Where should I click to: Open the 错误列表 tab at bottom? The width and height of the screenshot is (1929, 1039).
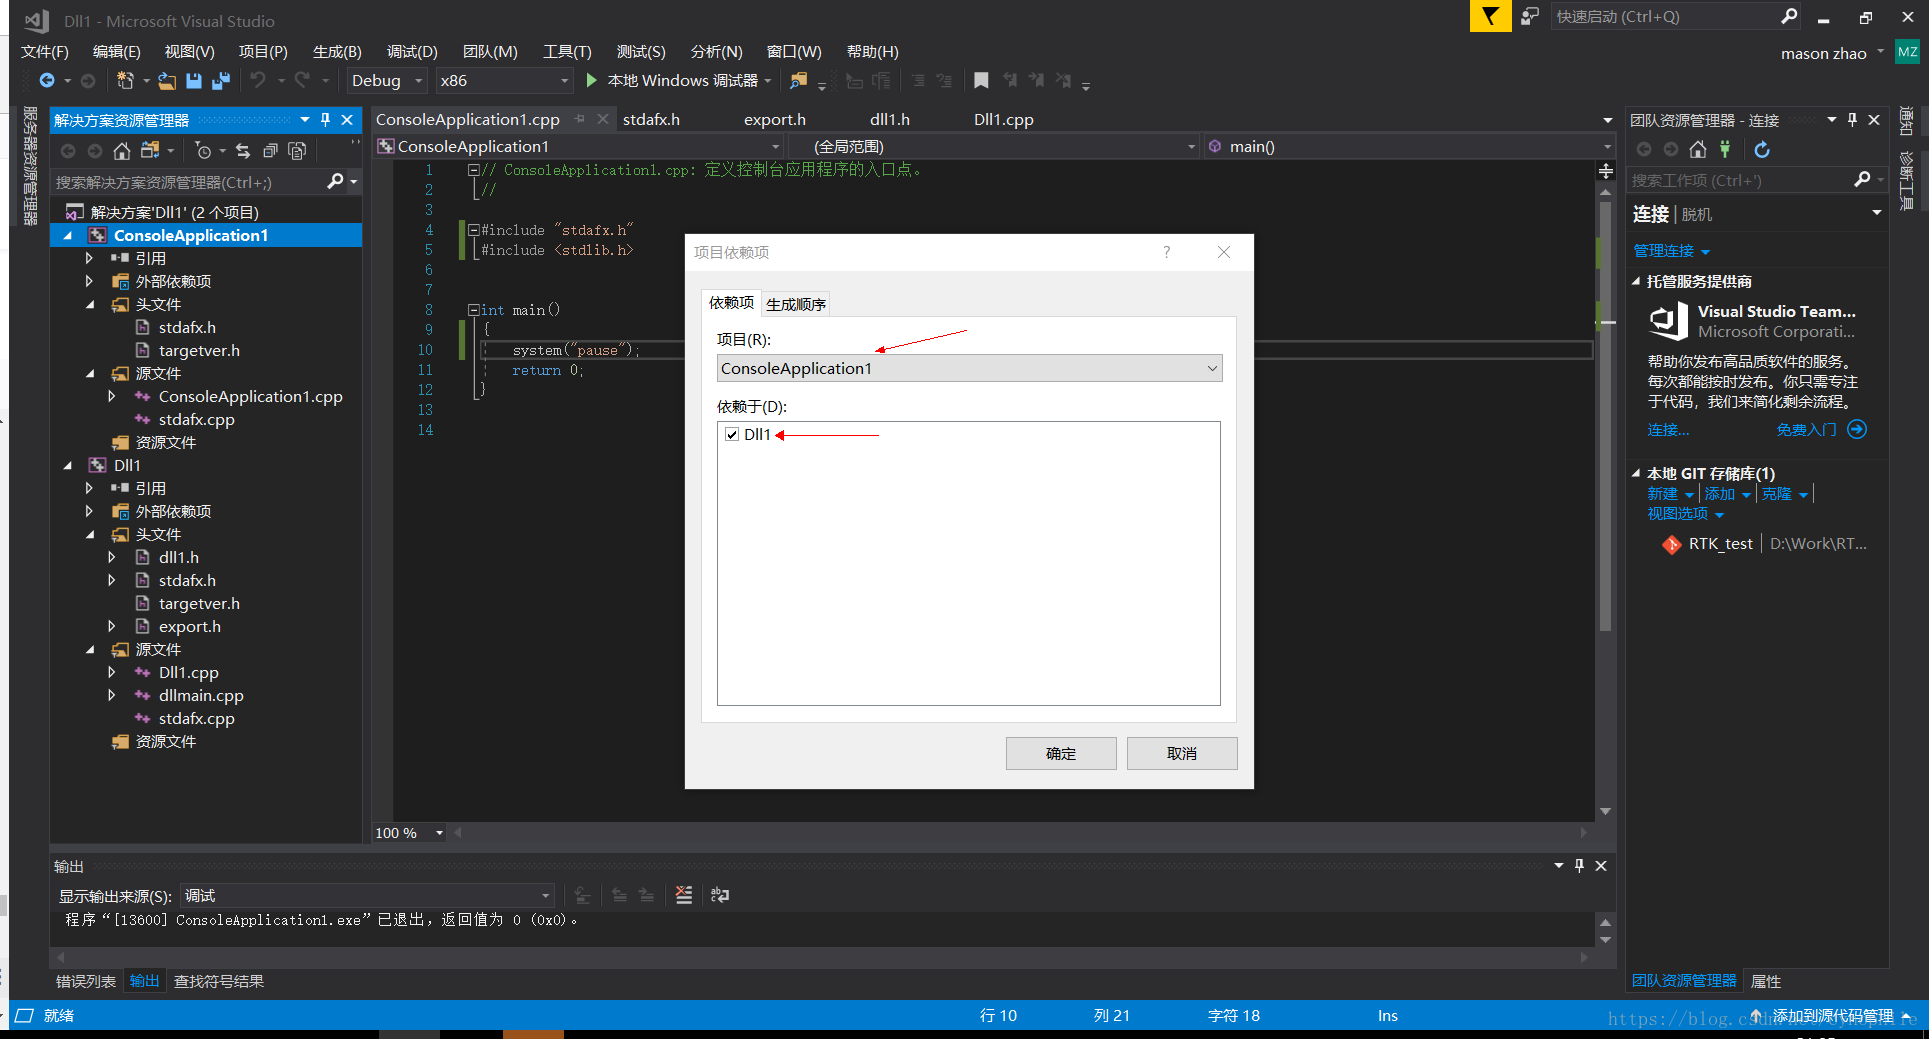tap(86, 981)
